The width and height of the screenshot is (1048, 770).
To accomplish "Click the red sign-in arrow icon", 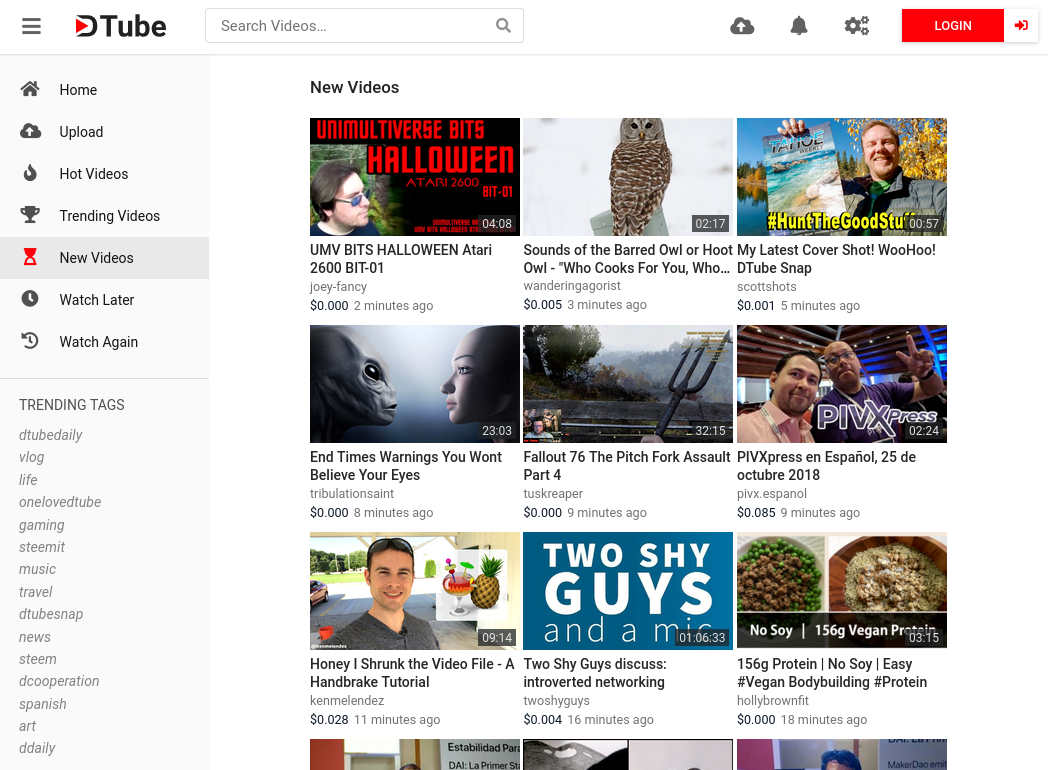I will pos(1021,25).
